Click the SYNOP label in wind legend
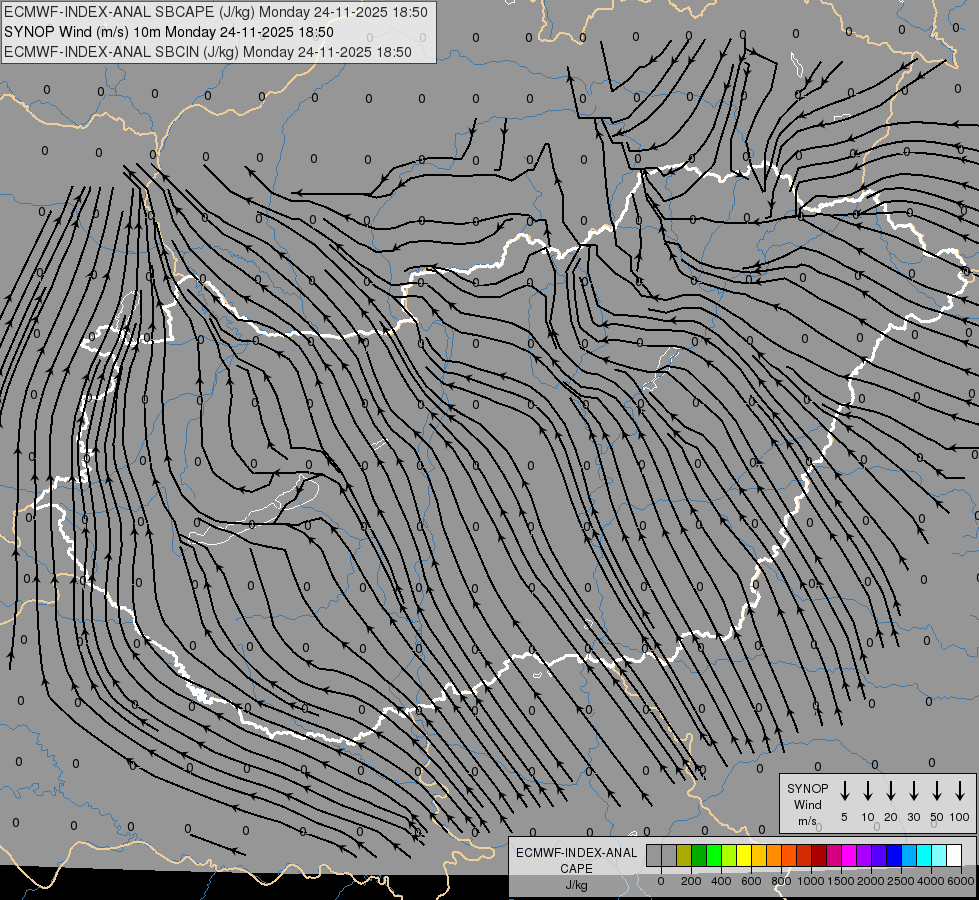 click(x=807, y=789)
